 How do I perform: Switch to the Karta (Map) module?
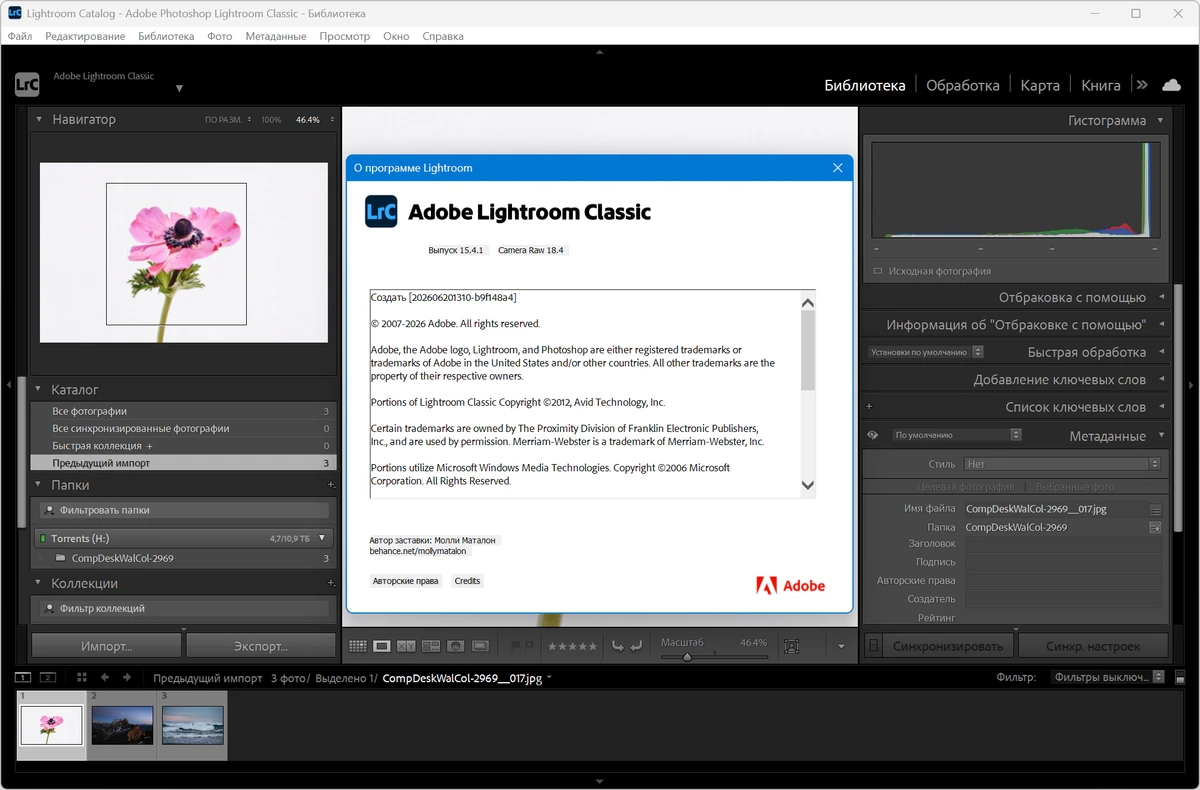click(1040, 85)
